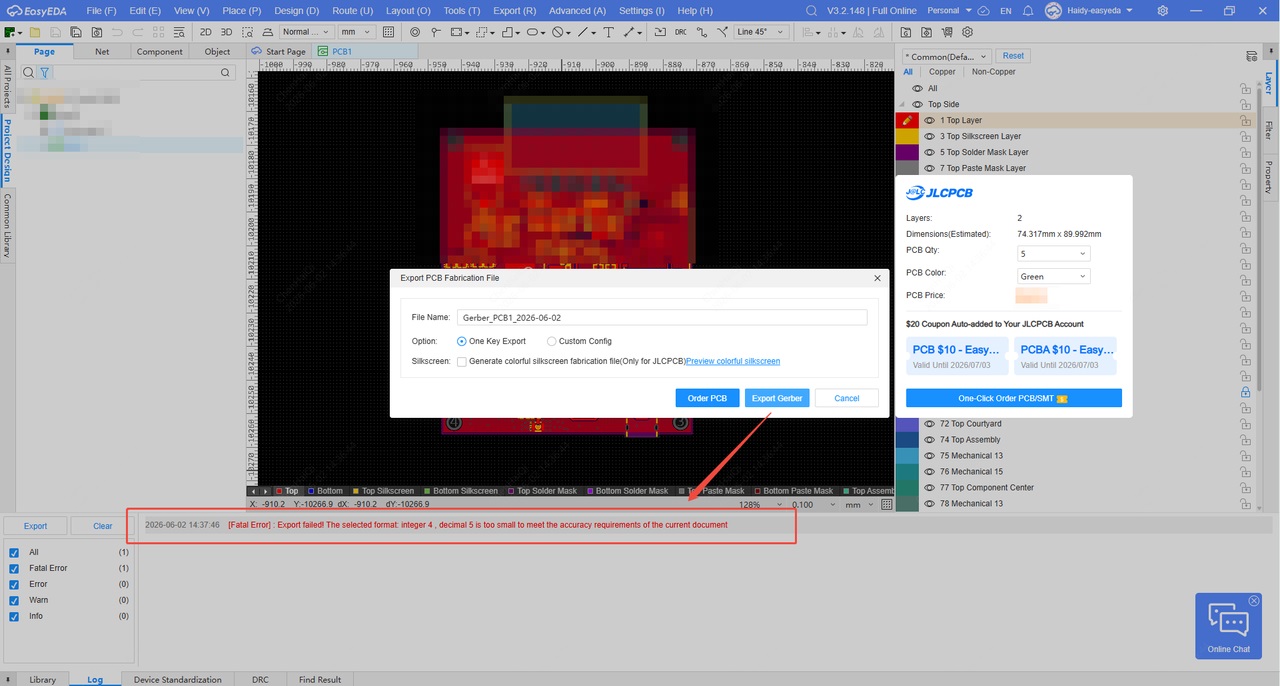The width and height of the screenshot is (1280, 686).
Task: Open the Design (D) menu
Action: coord(296,10)
